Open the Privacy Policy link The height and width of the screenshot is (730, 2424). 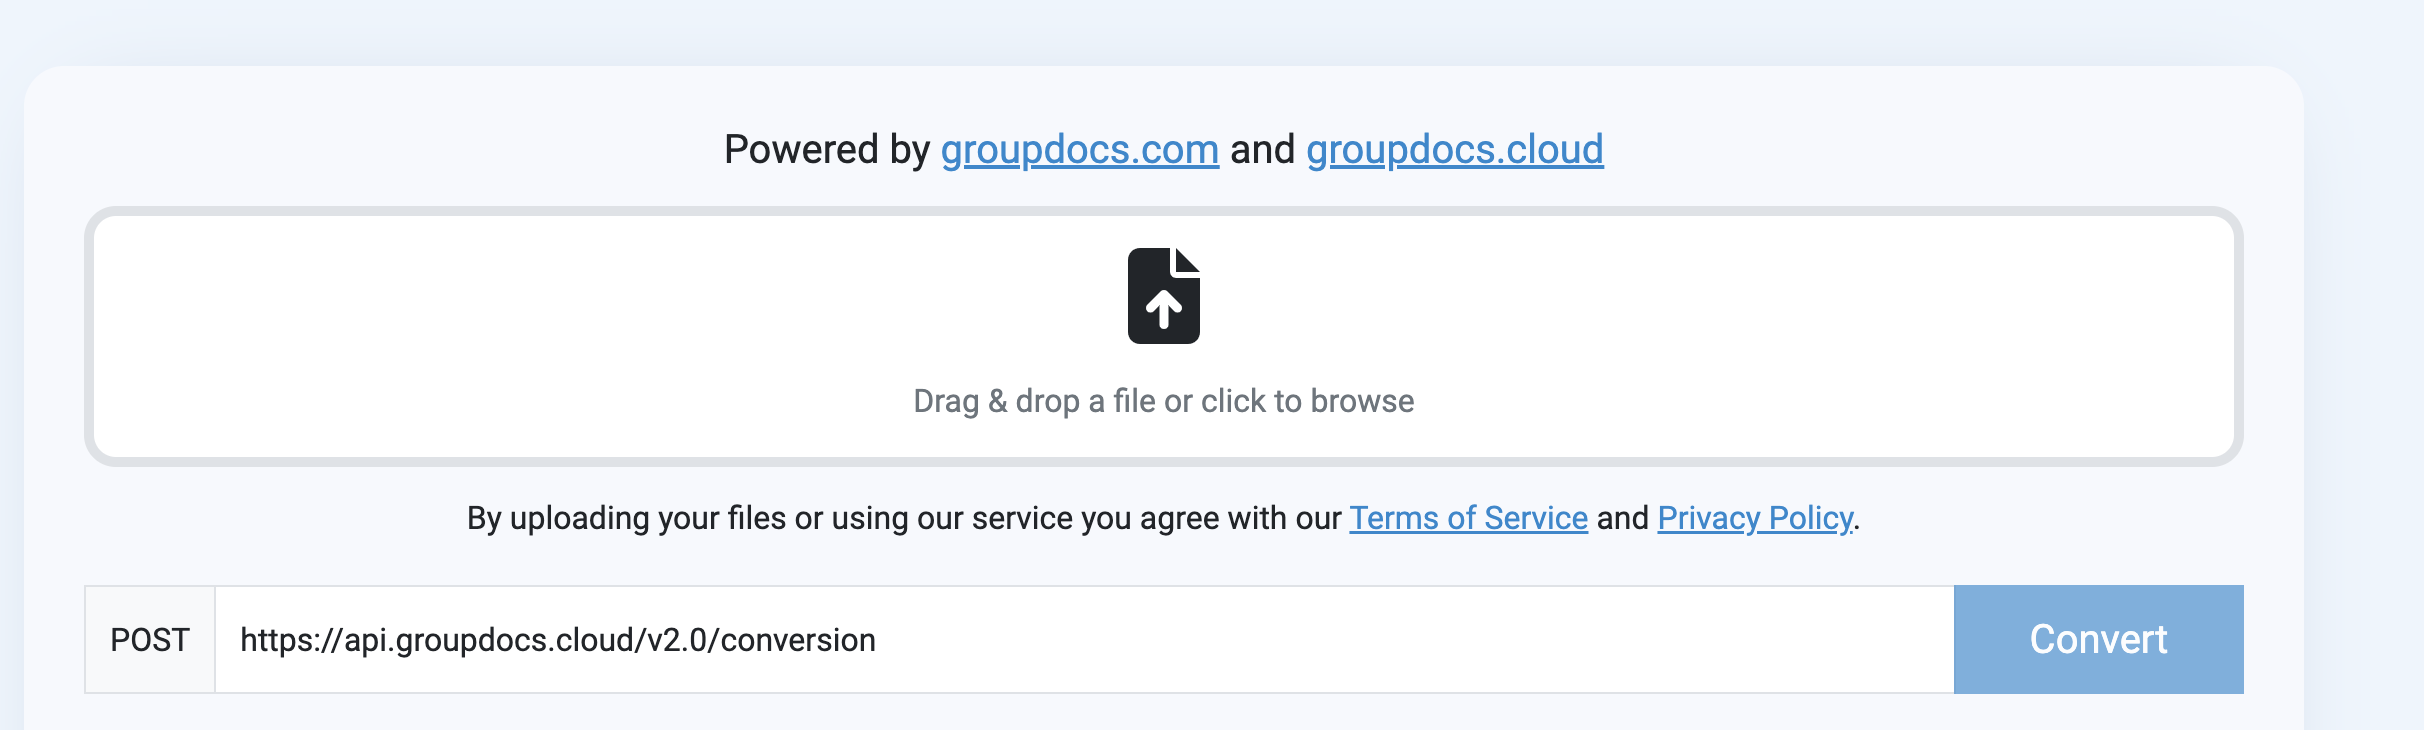[1755, 518]
